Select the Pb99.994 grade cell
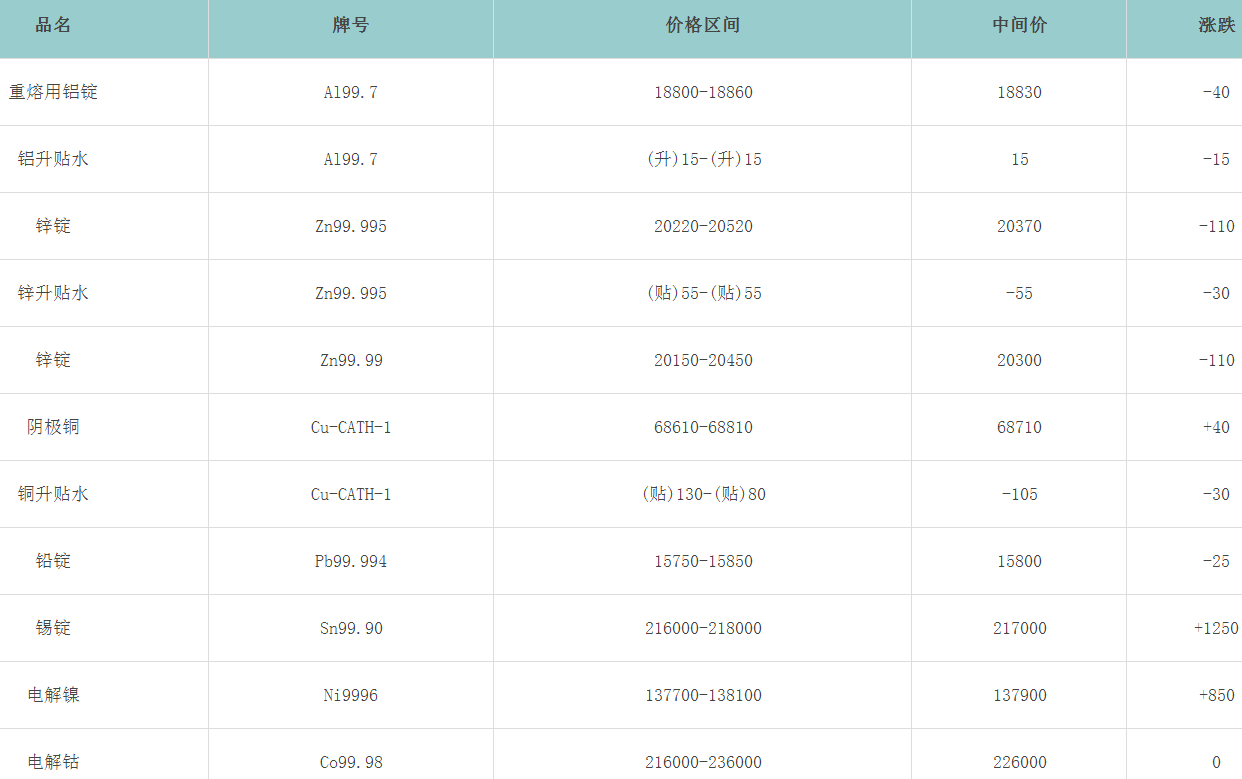 point(351,561)
